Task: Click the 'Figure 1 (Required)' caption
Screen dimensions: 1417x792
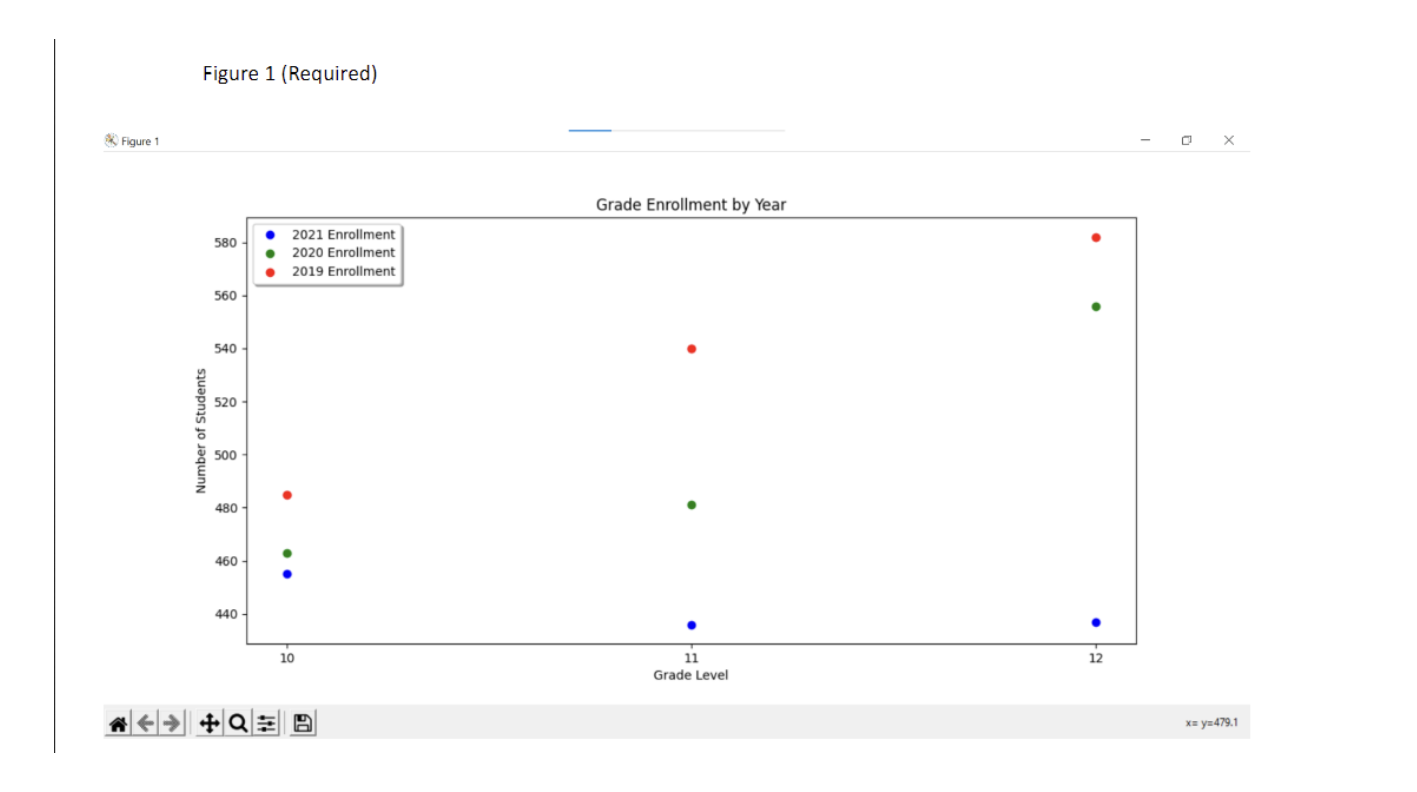Action: pyautogui.click(x=290, y=74)
